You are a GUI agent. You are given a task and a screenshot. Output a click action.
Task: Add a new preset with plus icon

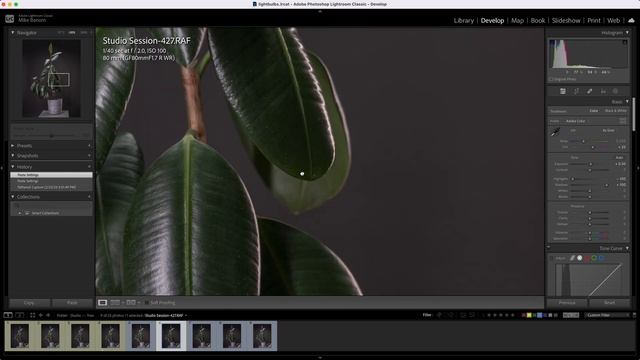(x=89, y=146)
